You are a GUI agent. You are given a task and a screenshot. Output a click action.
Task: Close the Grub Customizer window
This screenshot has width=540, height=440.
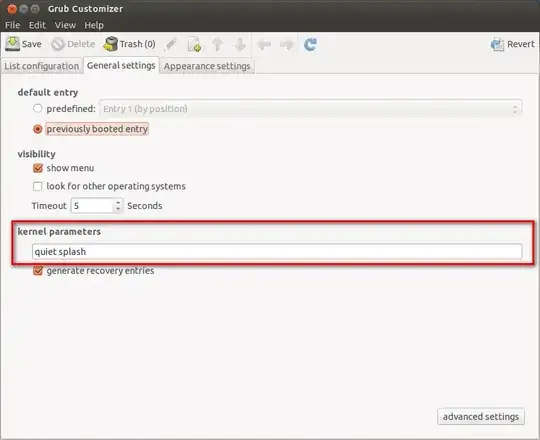pos(12,9)
